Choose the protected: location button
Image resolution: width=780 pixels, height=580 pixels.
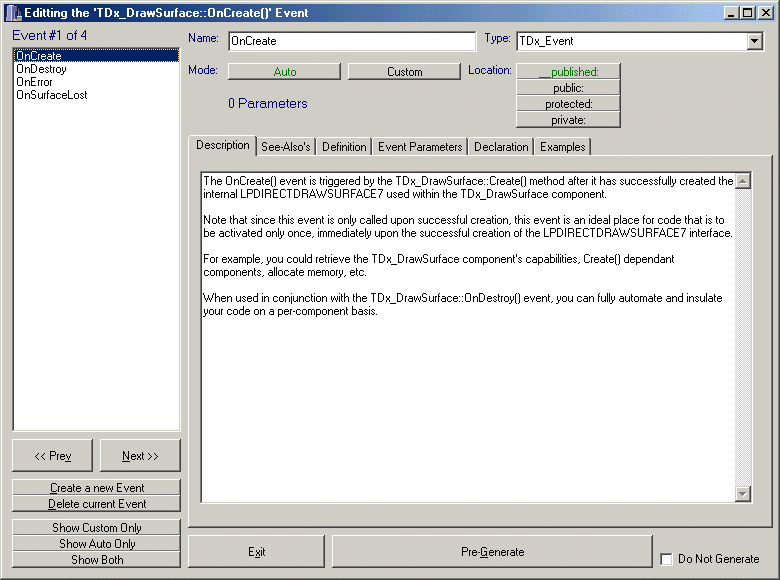pos(568,104)
